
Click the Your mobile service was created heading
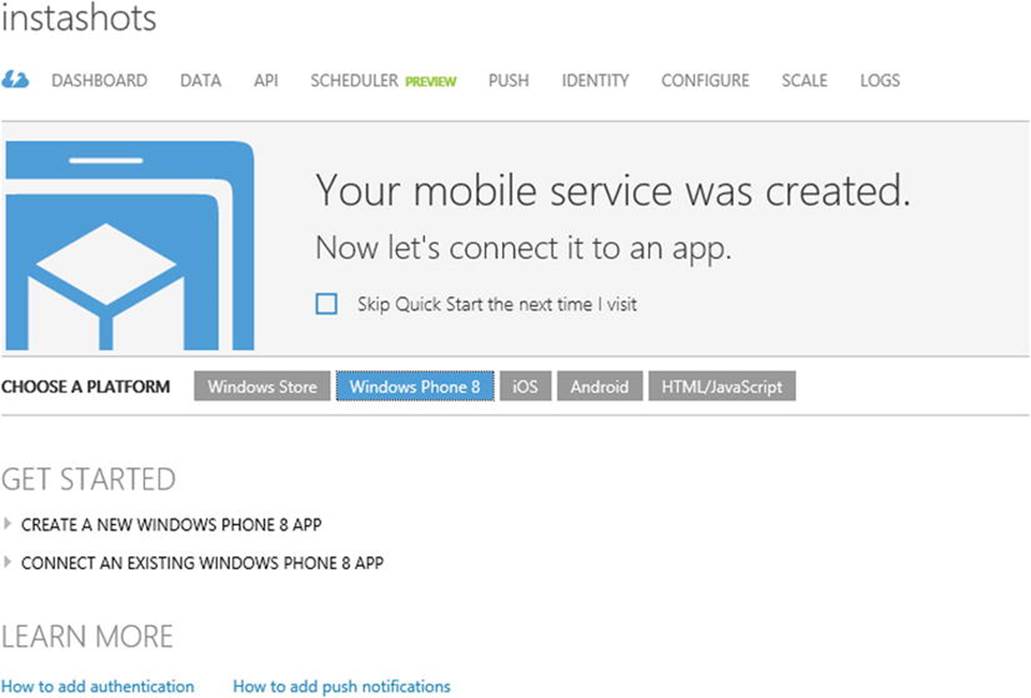613,191
